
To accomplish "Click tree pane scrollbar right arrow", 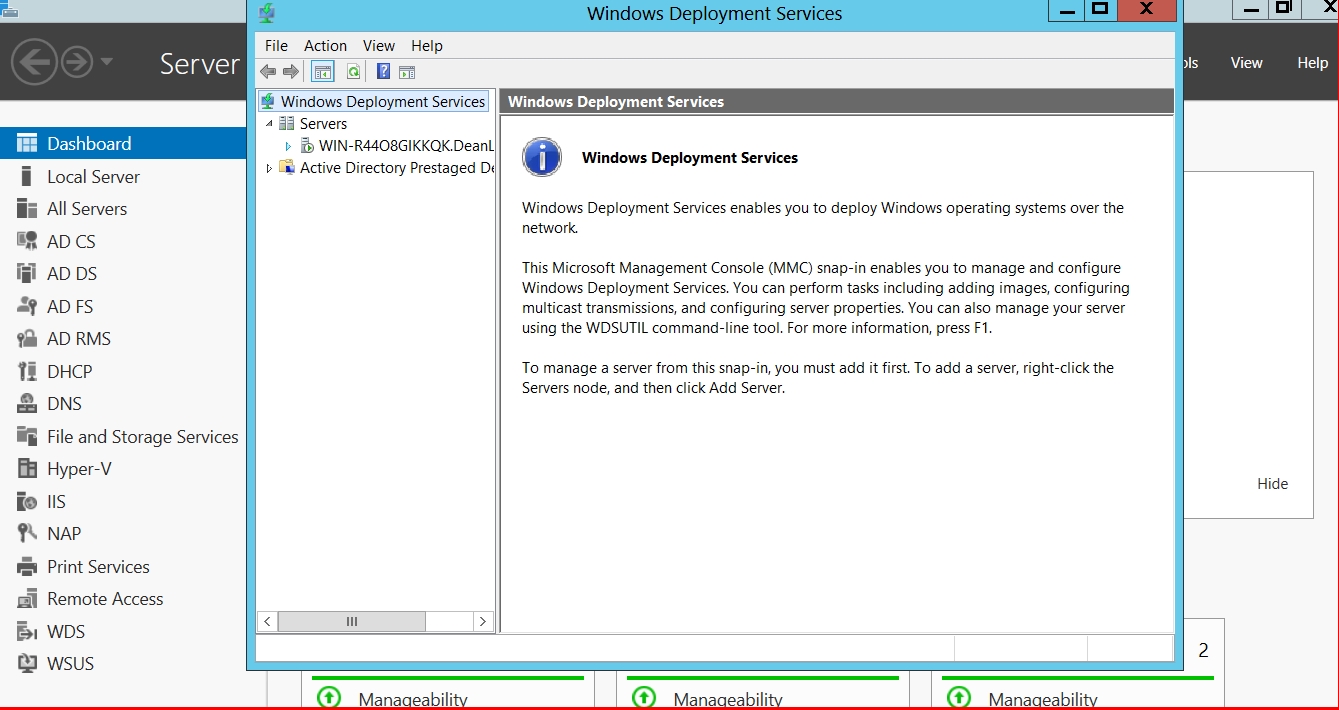I will 483,622.
